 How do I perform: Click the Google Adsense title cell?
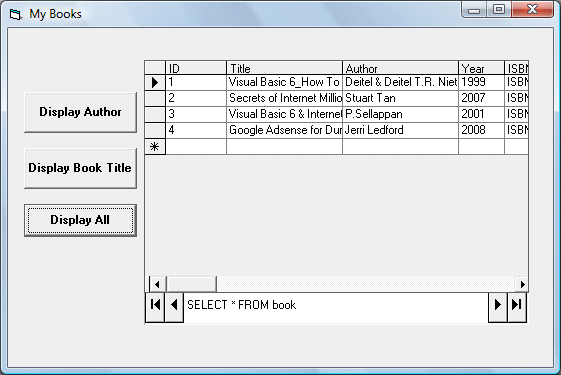point(284,130)
